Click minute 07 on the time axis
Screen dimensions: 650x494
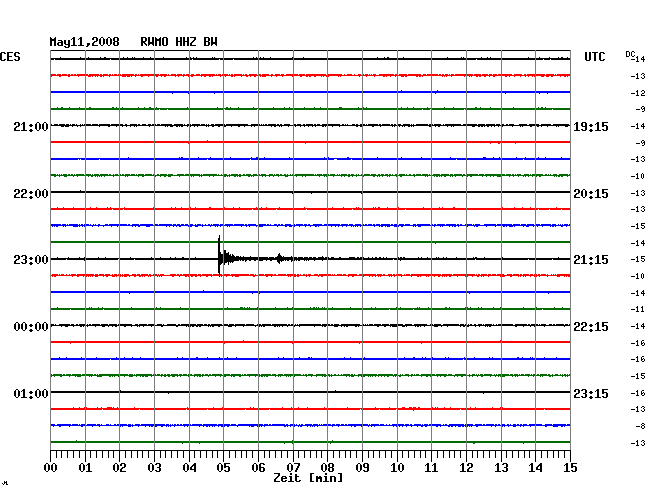pyautogui.click(x=293, y=467)
